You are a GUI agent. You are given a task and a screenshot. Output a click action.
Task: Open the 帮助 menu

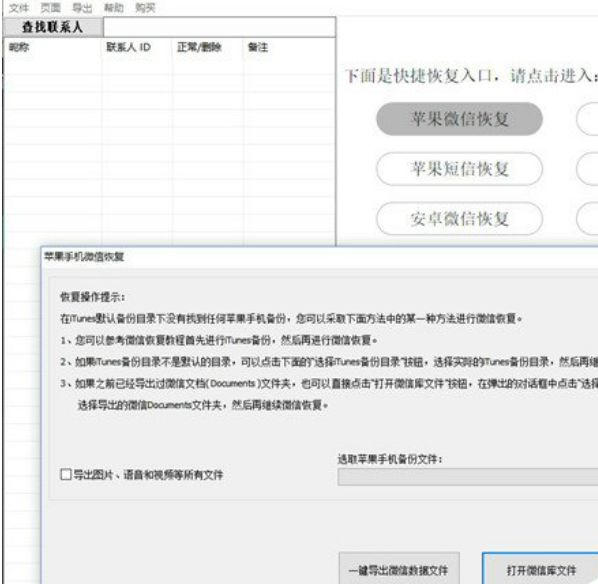(x=114, y=8)
